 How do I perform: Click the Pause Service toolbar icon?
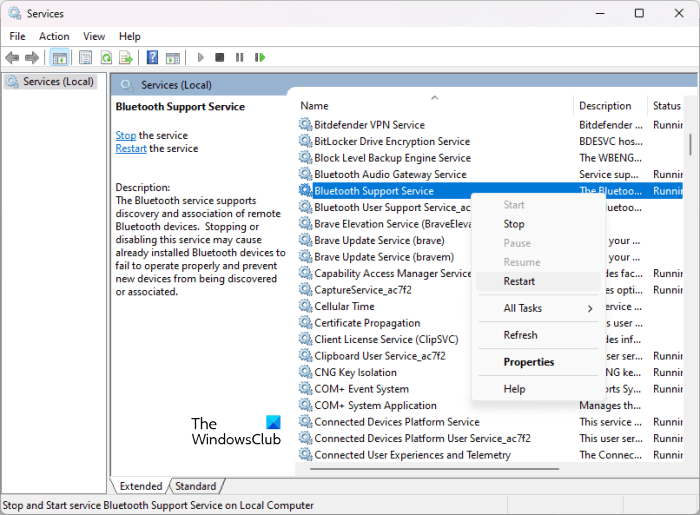[239, 58]
